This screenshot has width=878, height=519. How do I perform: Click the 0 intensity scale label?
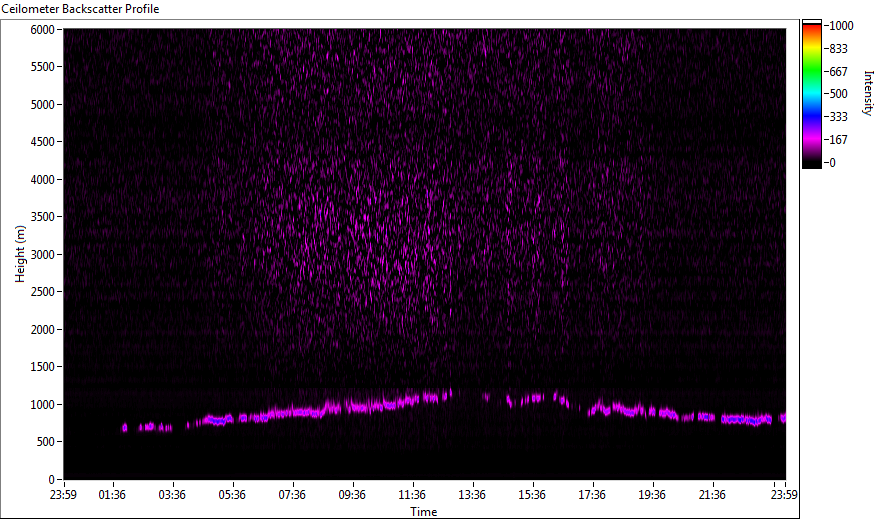[832, 163]
